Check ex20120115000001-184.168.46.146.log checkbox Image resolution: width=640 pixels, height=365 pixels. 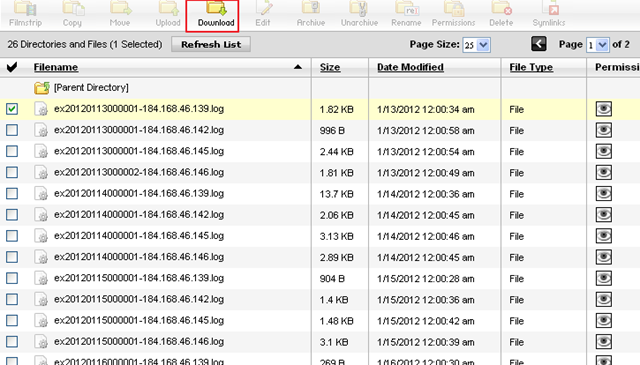click(x=12, y=342)
